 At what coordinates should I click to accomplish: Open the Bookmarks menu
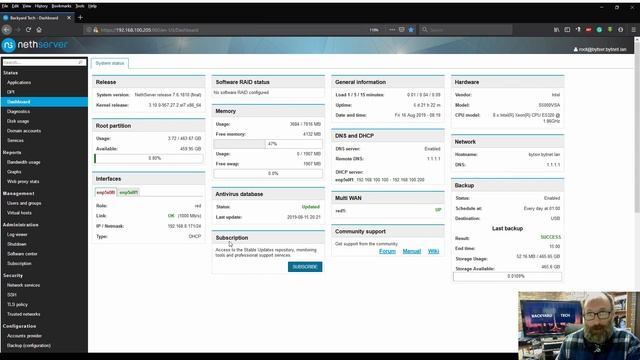pos(61,6)
